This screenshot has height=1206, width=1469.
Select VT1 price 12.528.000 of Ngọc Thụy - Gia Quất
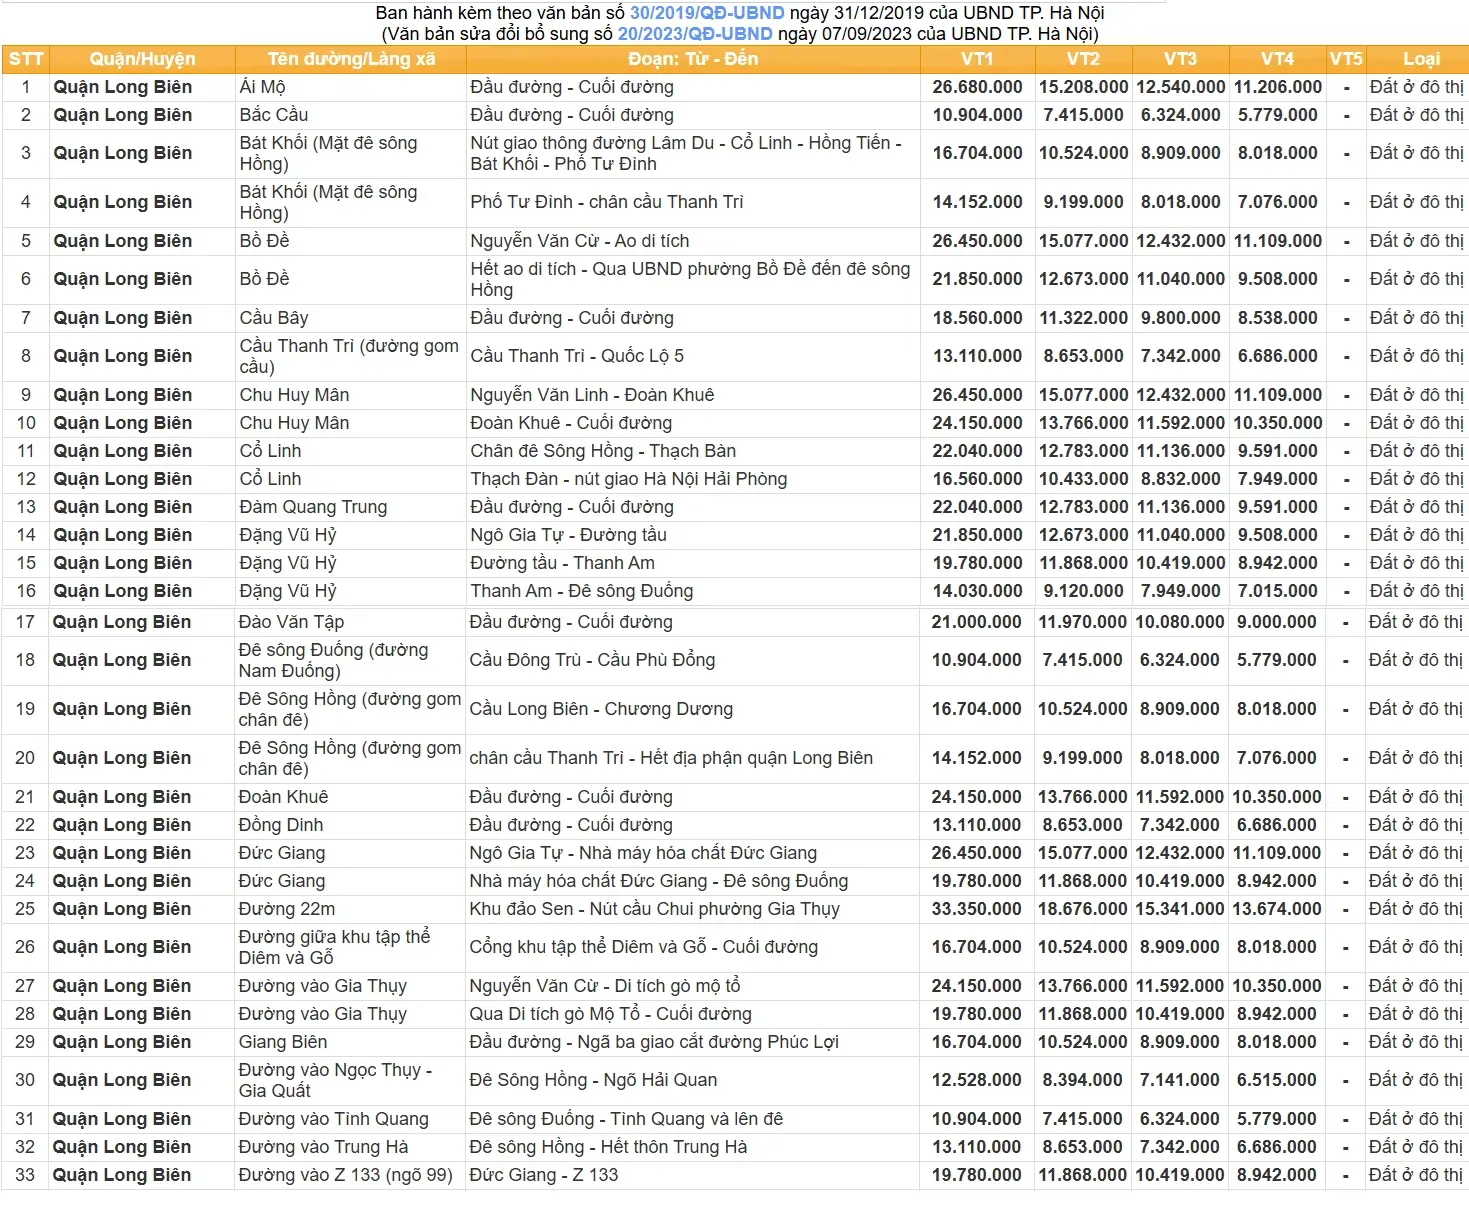pos(976,1080)
